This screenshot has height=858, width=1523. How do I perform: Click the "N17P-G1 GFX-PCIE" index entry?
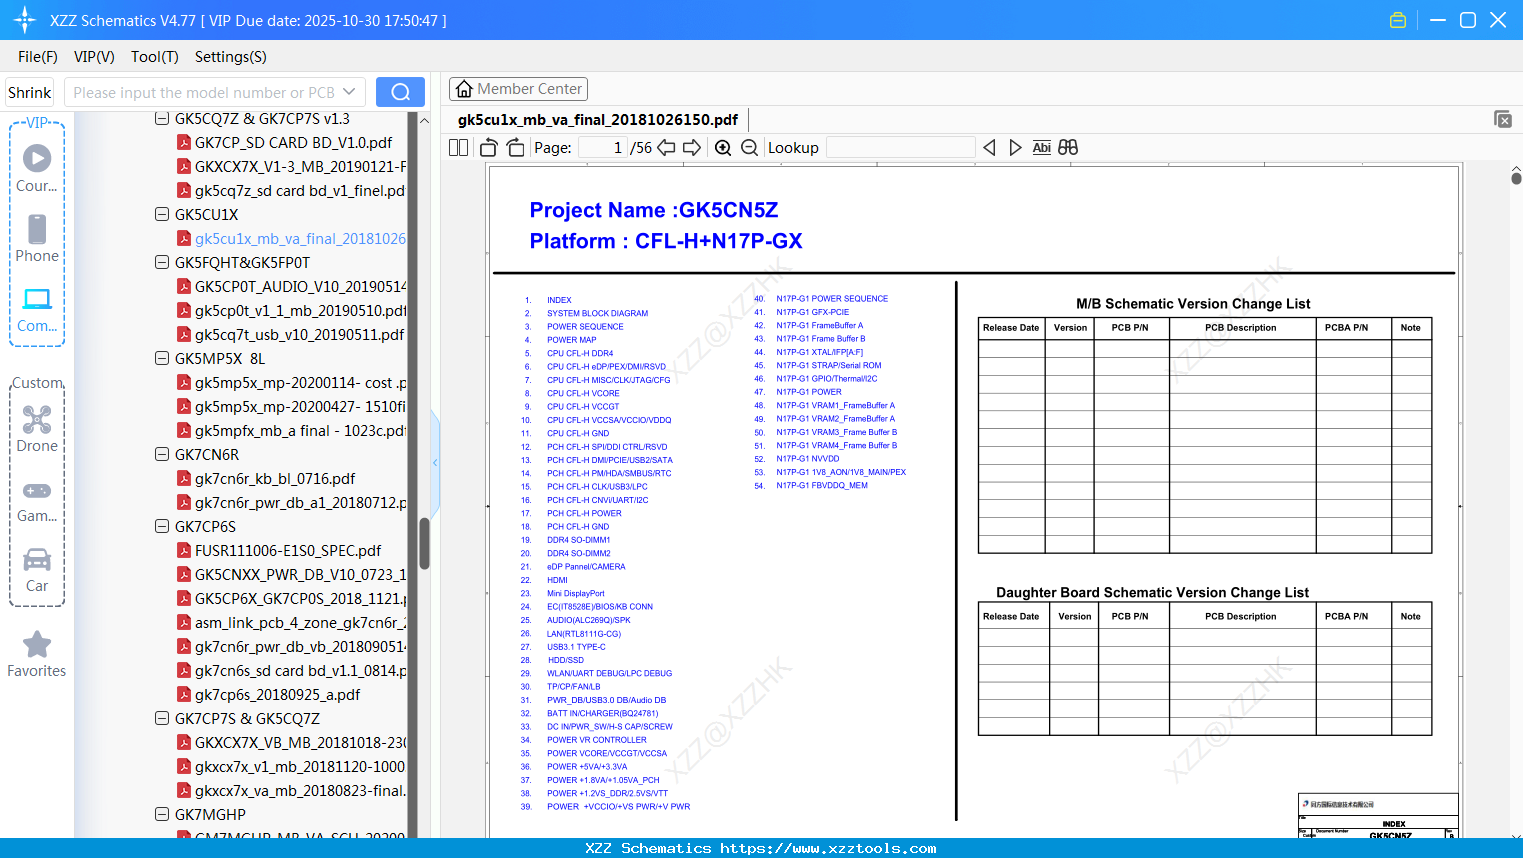pos(812,312)
